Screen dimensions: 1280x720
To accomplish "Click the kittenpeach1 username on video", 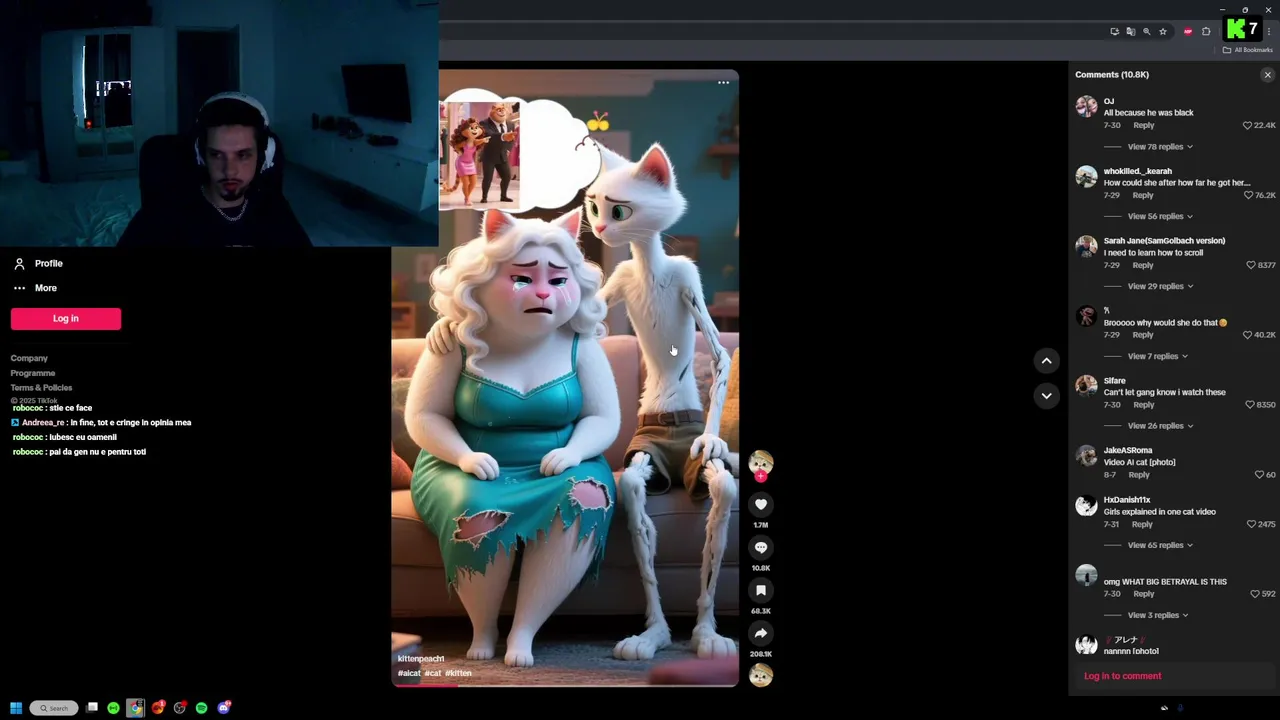I will (x=421, y=659).
